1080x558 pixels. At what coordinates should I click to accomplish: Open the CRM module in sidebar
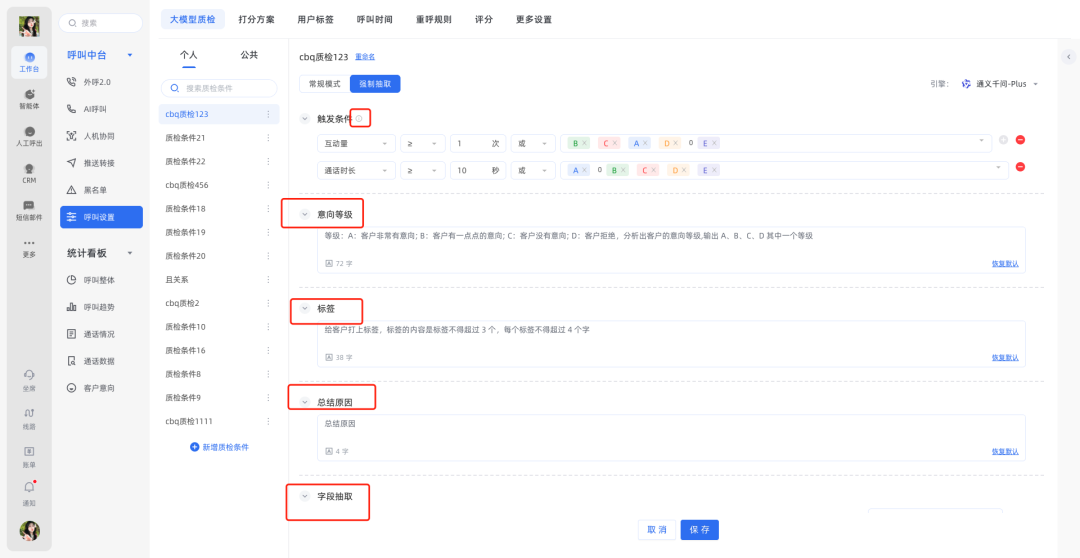tap(29, 172)
